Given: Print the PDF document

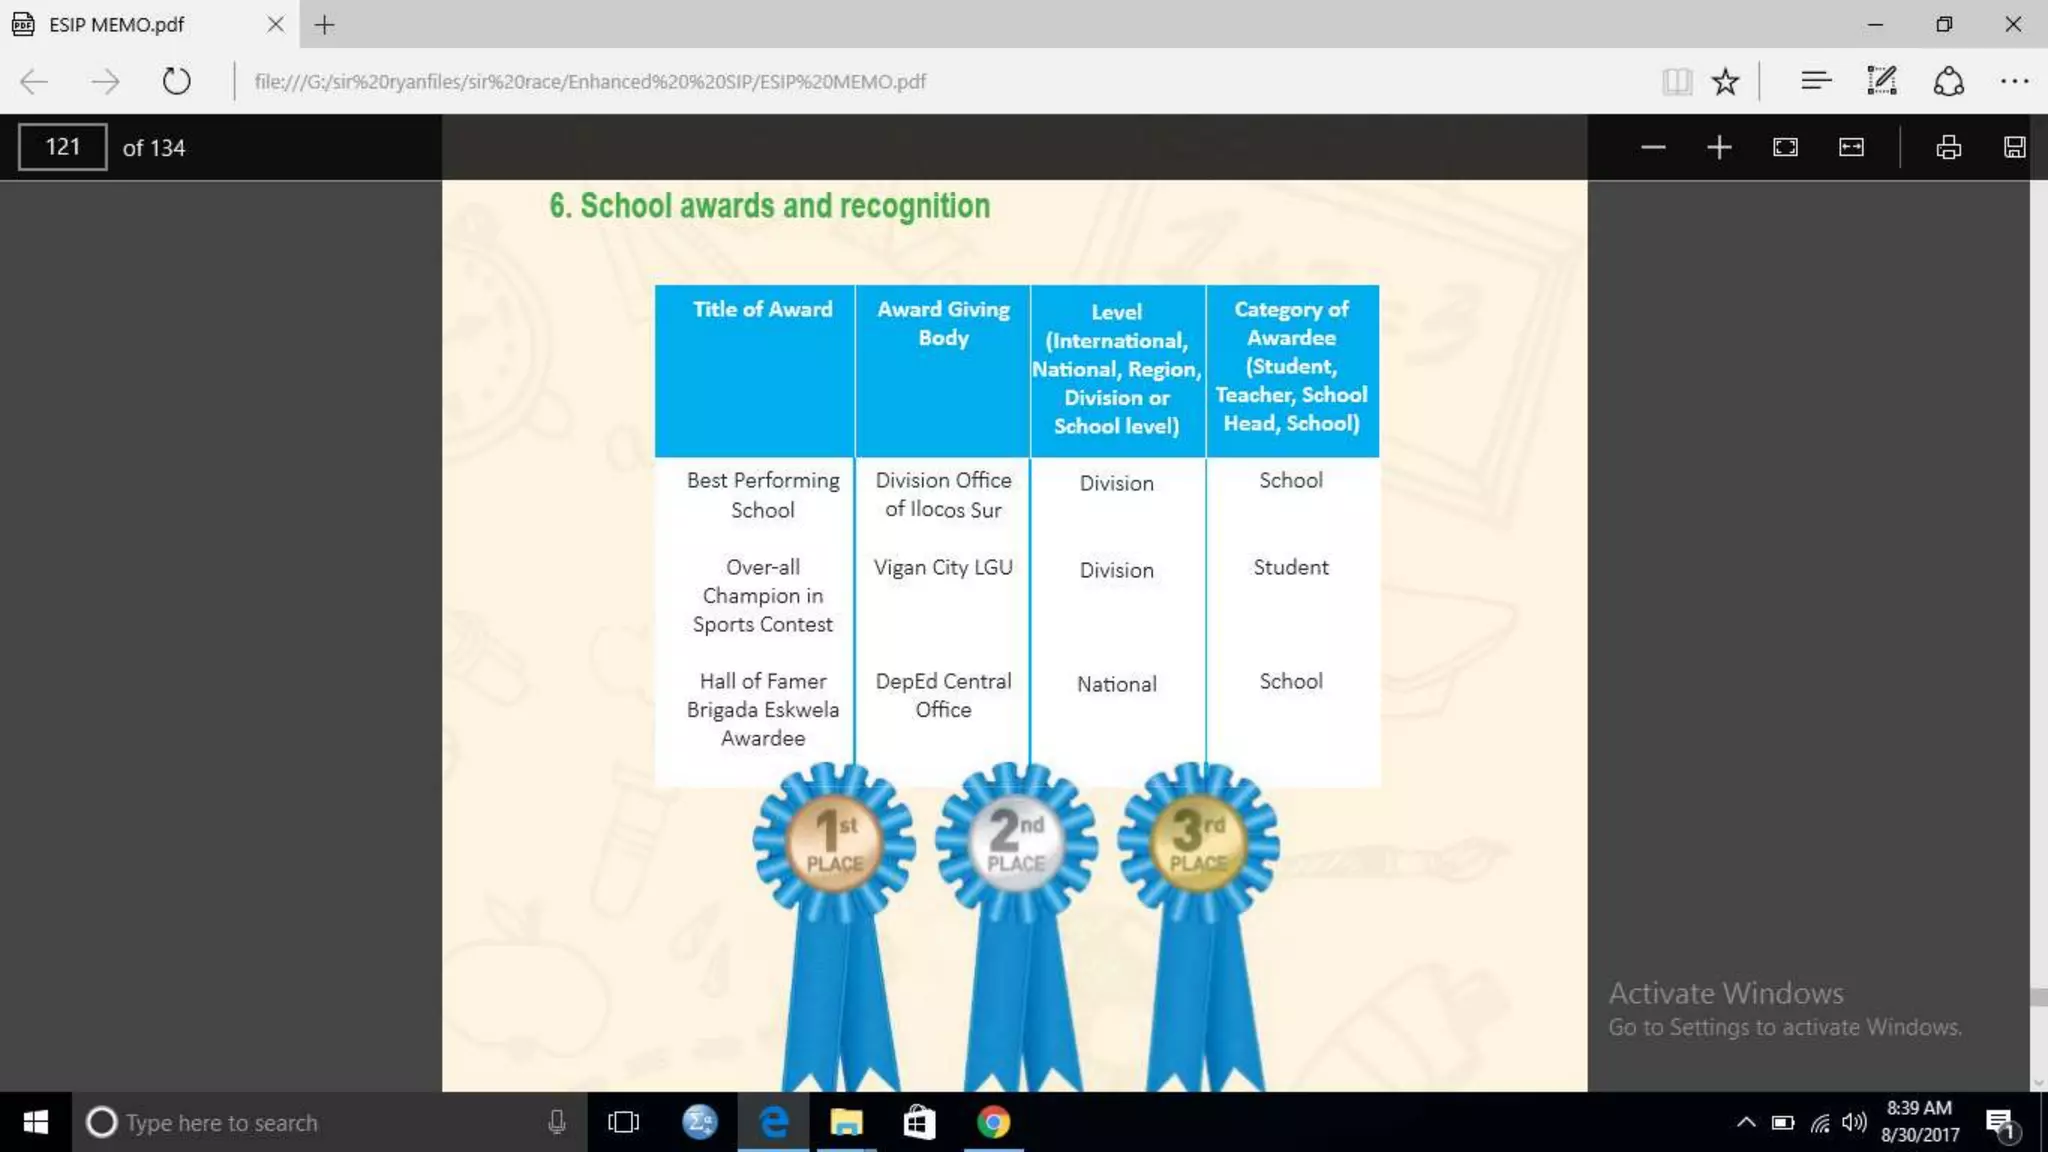Looking at the screenshot, I should [x=1948, y=148].
